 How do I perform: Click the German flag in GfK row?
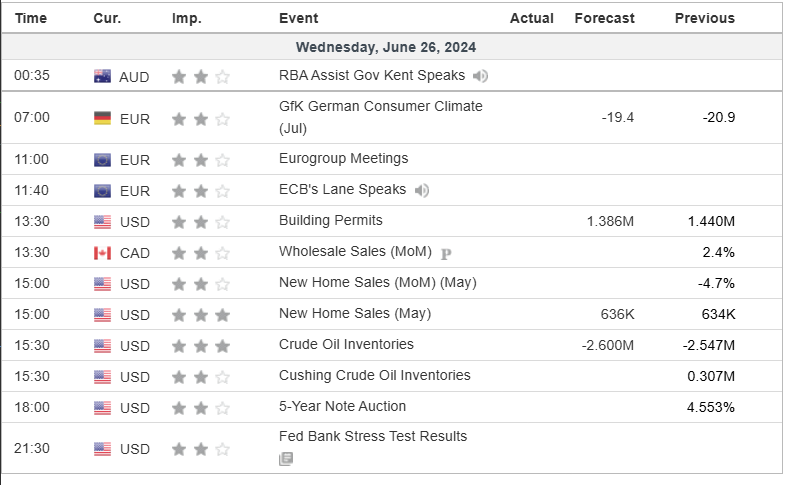tap(102, 118)
